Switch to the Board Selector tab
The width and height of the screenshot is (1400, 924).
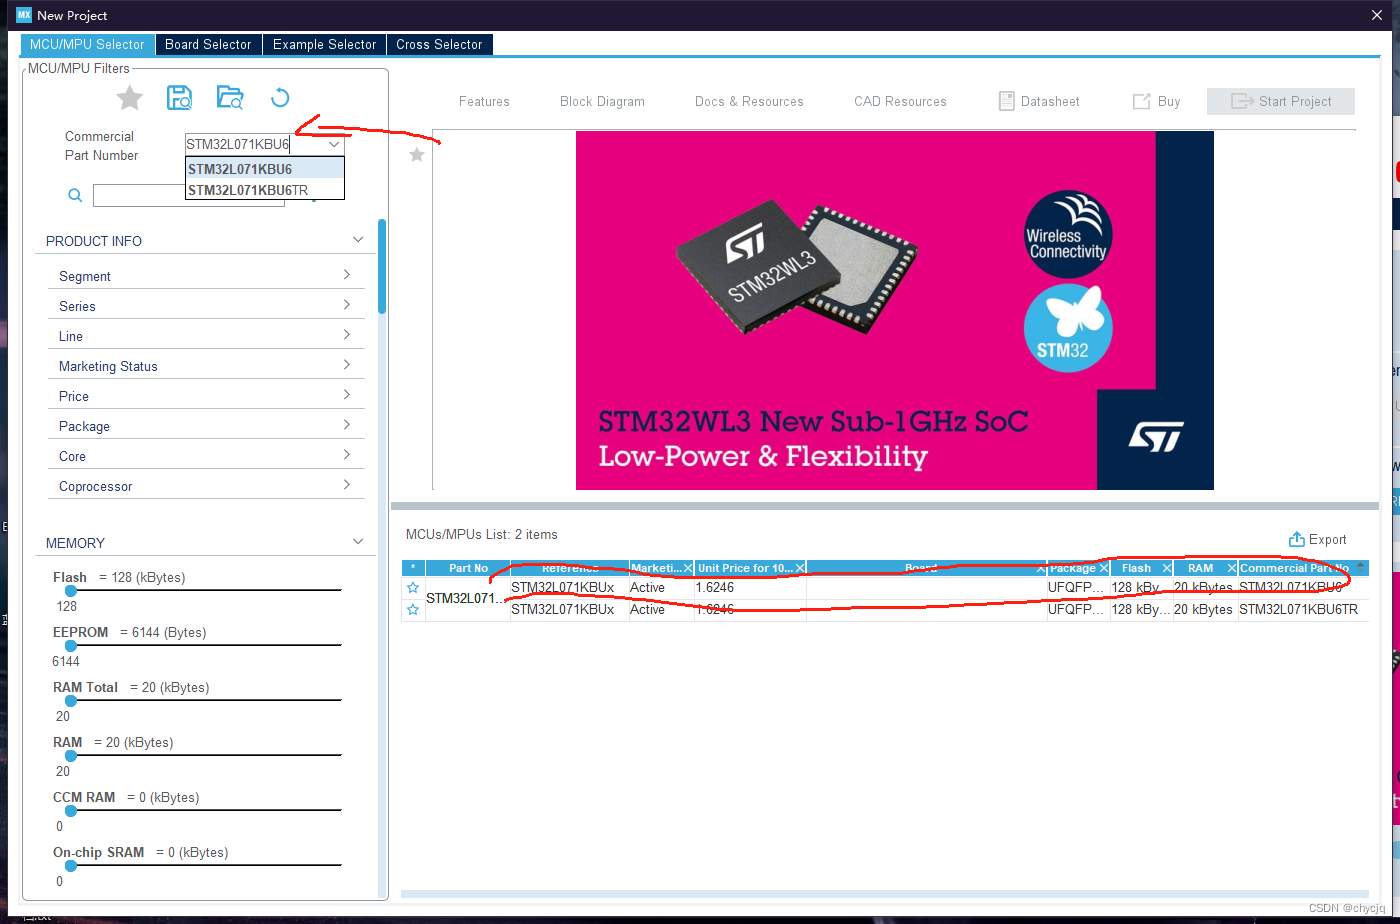coord(208,44)
